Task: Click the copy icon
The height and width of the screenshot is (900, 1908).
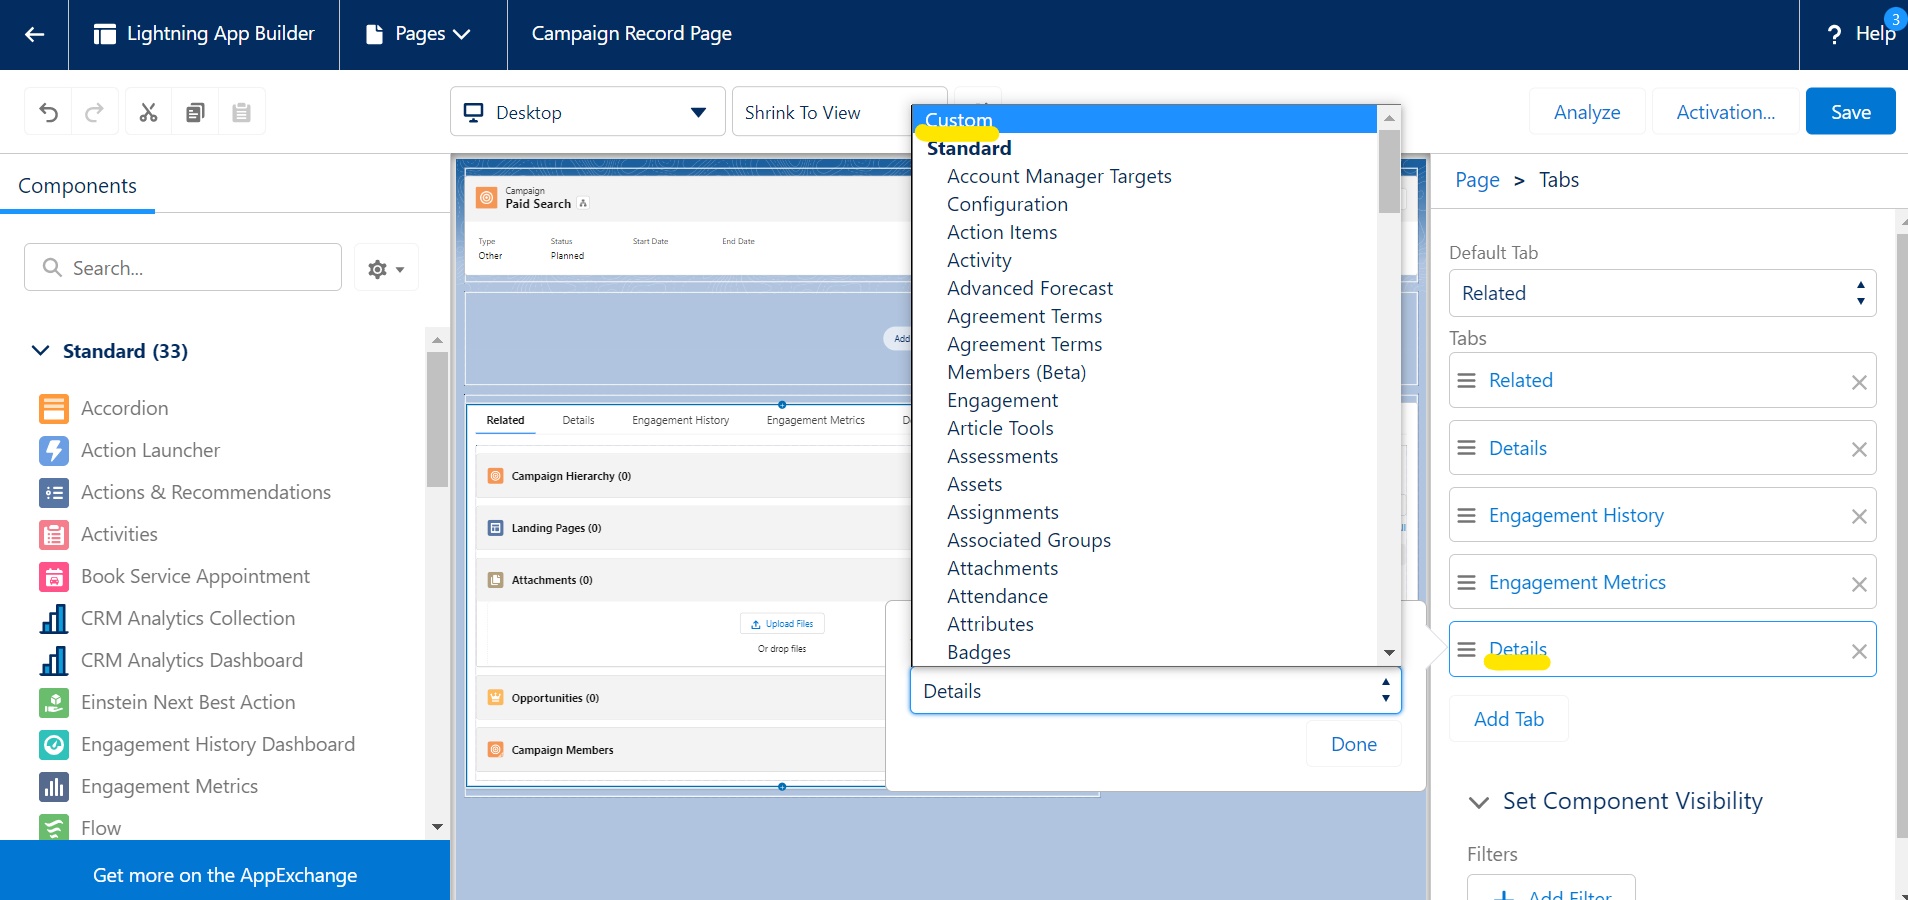Action: pos(195,112)
